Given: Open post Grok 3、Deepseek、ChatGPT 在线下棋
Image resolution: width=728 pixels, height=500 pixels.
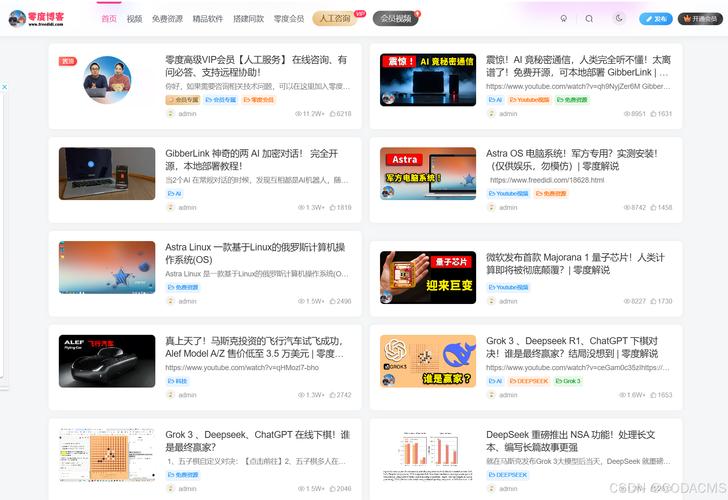Looking at the screenshot, I should click(x=257, y=441).
